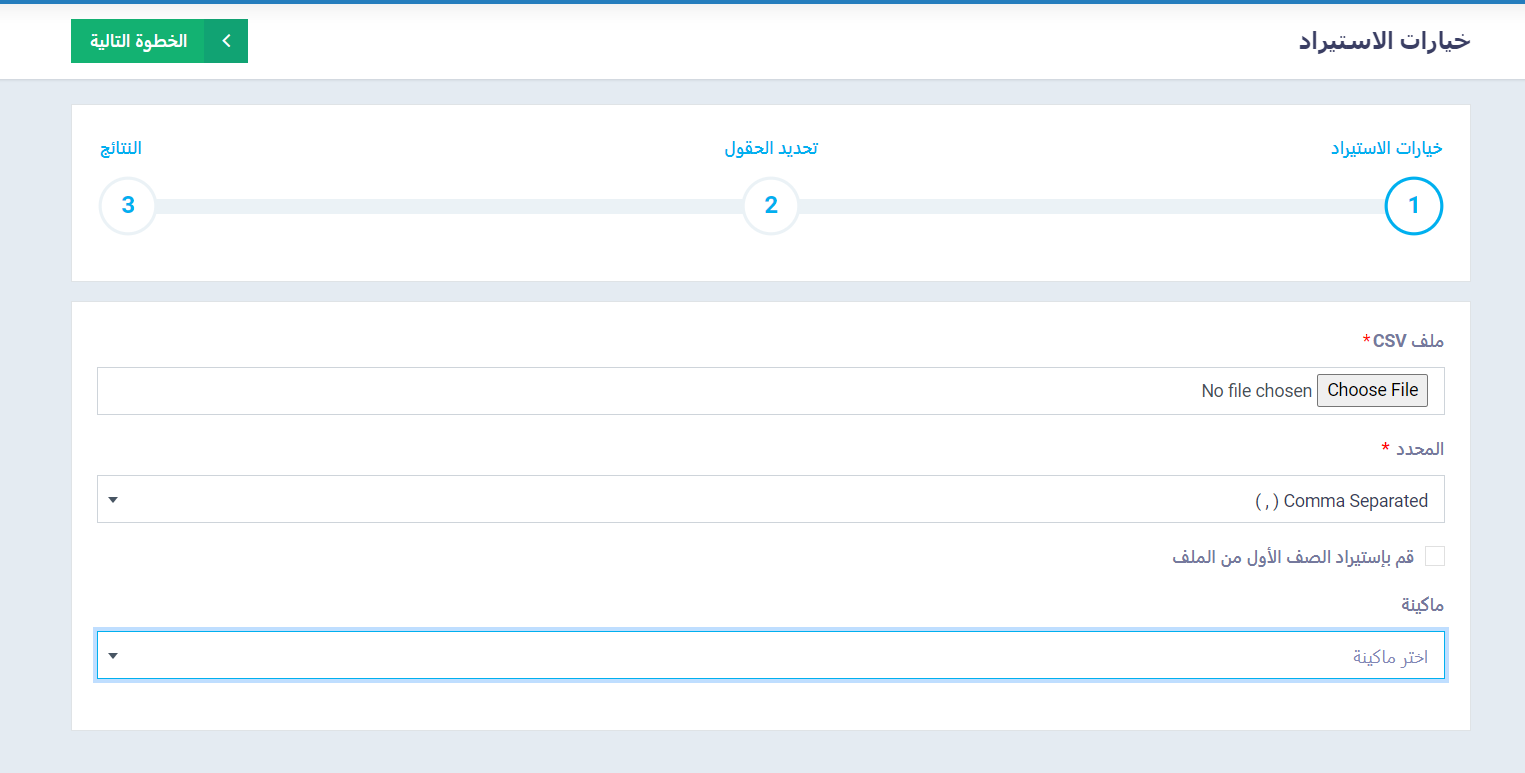
Task: Open the Comma Separated delimiter dropdown
Action: pos(771,499)
